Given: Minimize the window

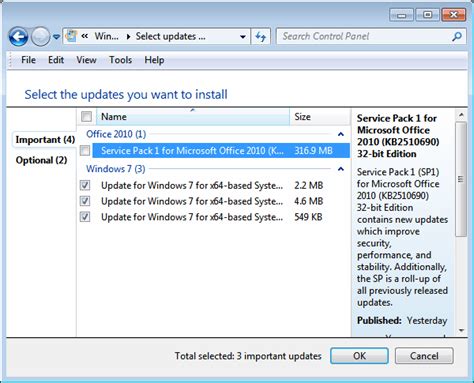Looking at the screenshot, I should click(401, 15).
